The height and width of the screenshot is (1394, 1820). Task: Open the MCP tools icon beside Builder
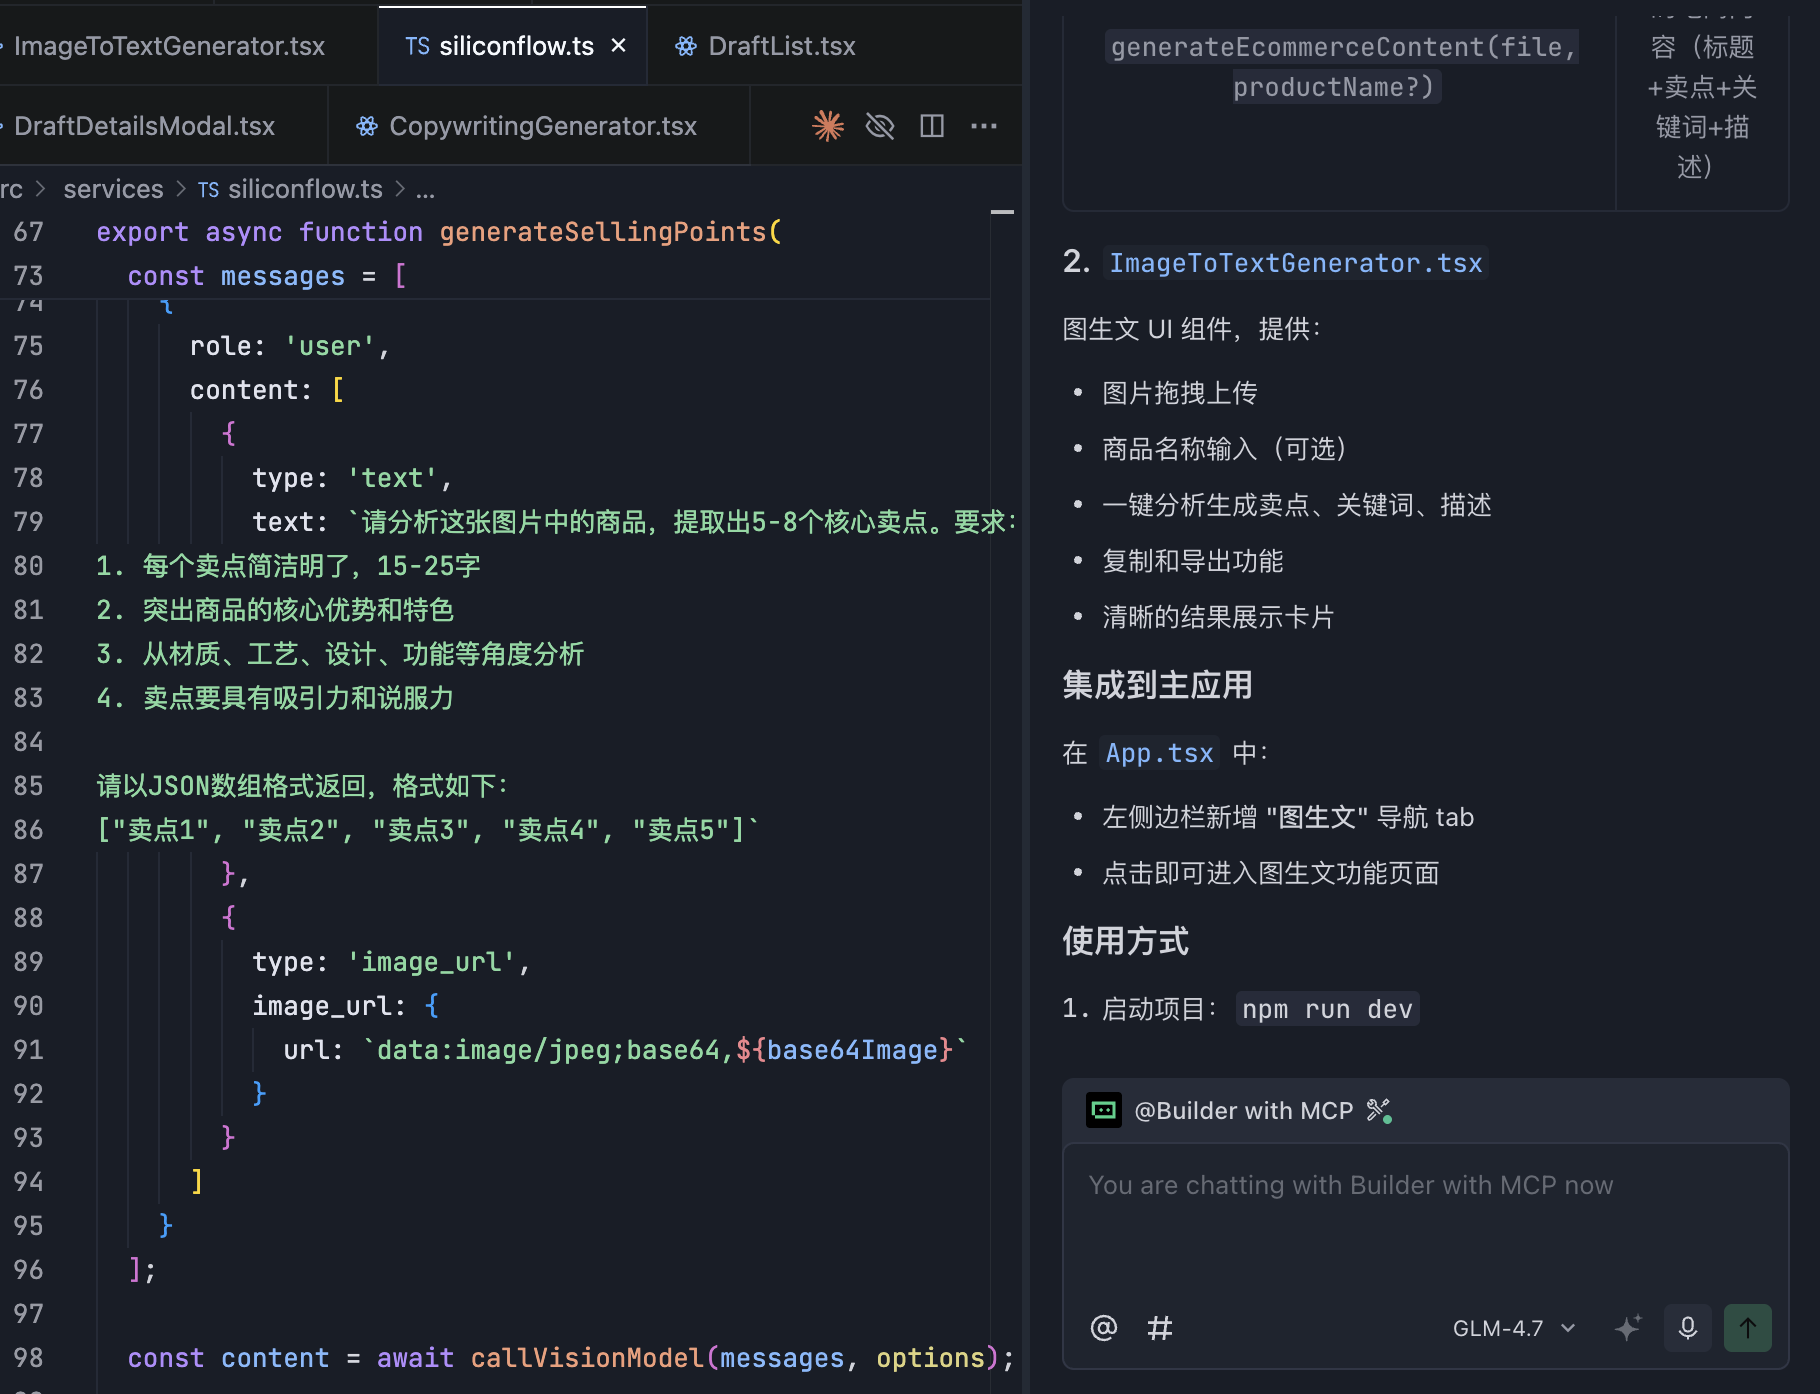click(x=1379, y=1110)
